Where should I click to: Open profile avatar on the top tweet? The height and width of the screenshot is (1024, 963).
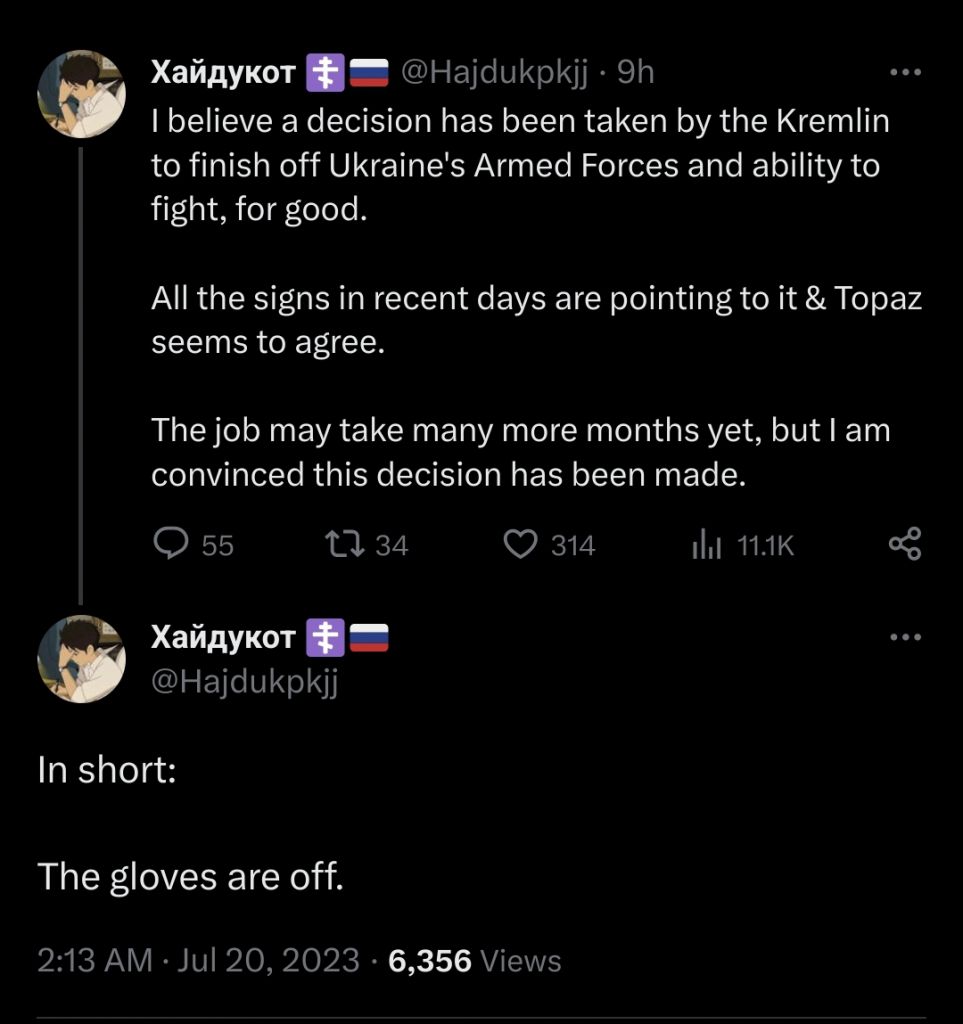click(x=81, y=94)
